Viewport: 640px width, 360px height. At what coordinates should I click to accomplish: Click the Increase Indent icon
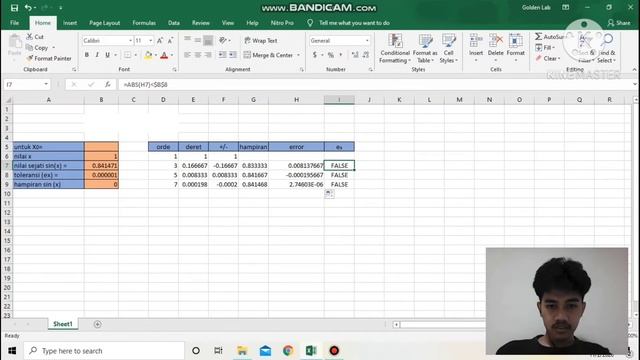pos(233,55)
